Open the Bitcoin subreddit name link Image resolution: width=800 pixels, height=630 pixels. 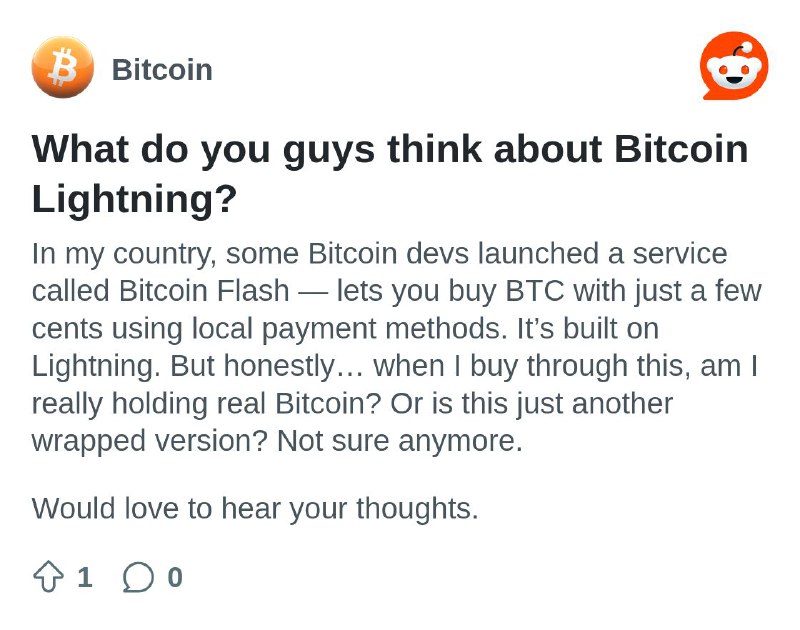click(x=162, y=69)
